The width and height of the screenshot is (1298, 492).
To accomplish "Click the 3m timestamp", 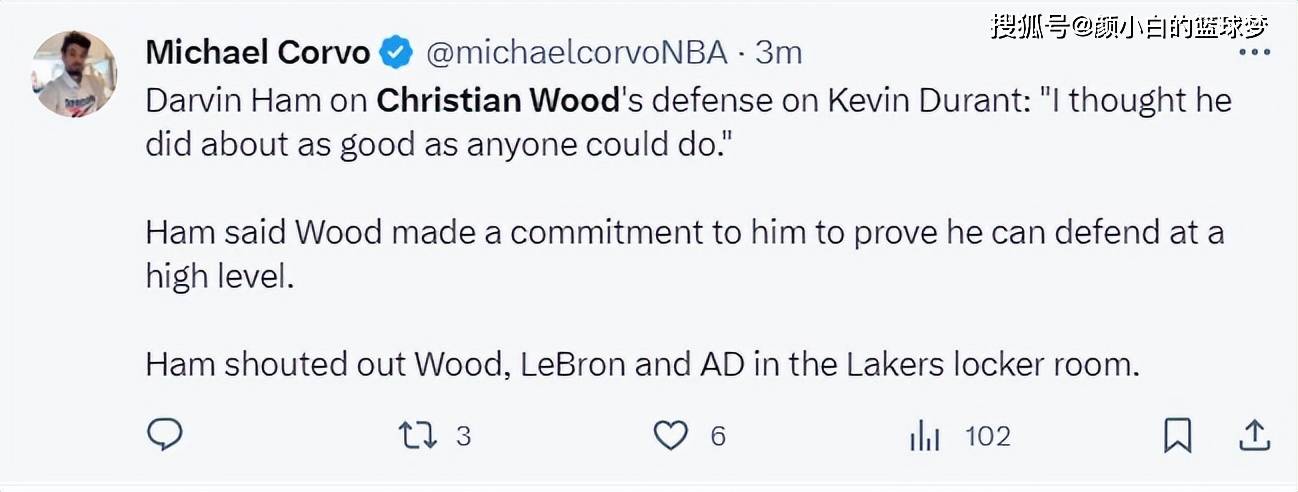I will (x=779, y=53).
